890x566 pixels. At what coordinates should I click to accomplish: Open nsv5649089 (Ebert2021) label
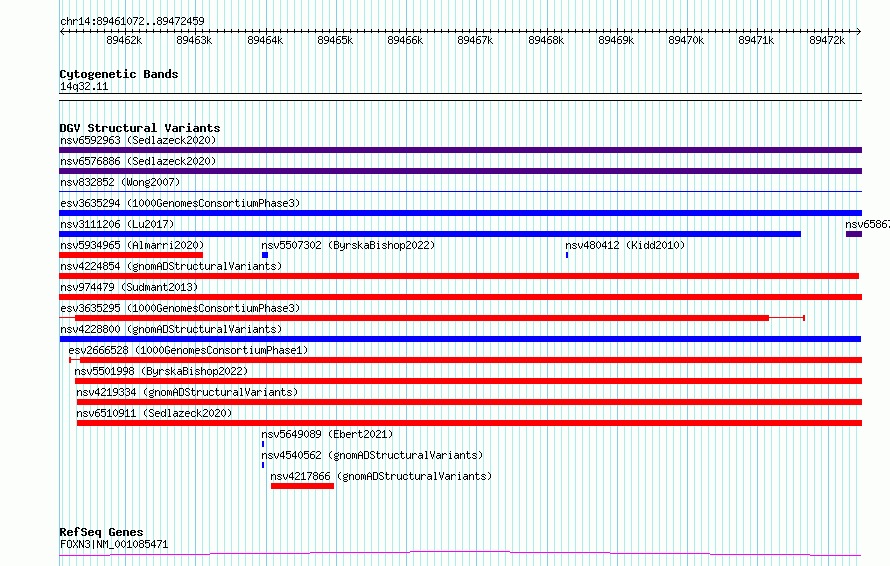click(327, 434)
